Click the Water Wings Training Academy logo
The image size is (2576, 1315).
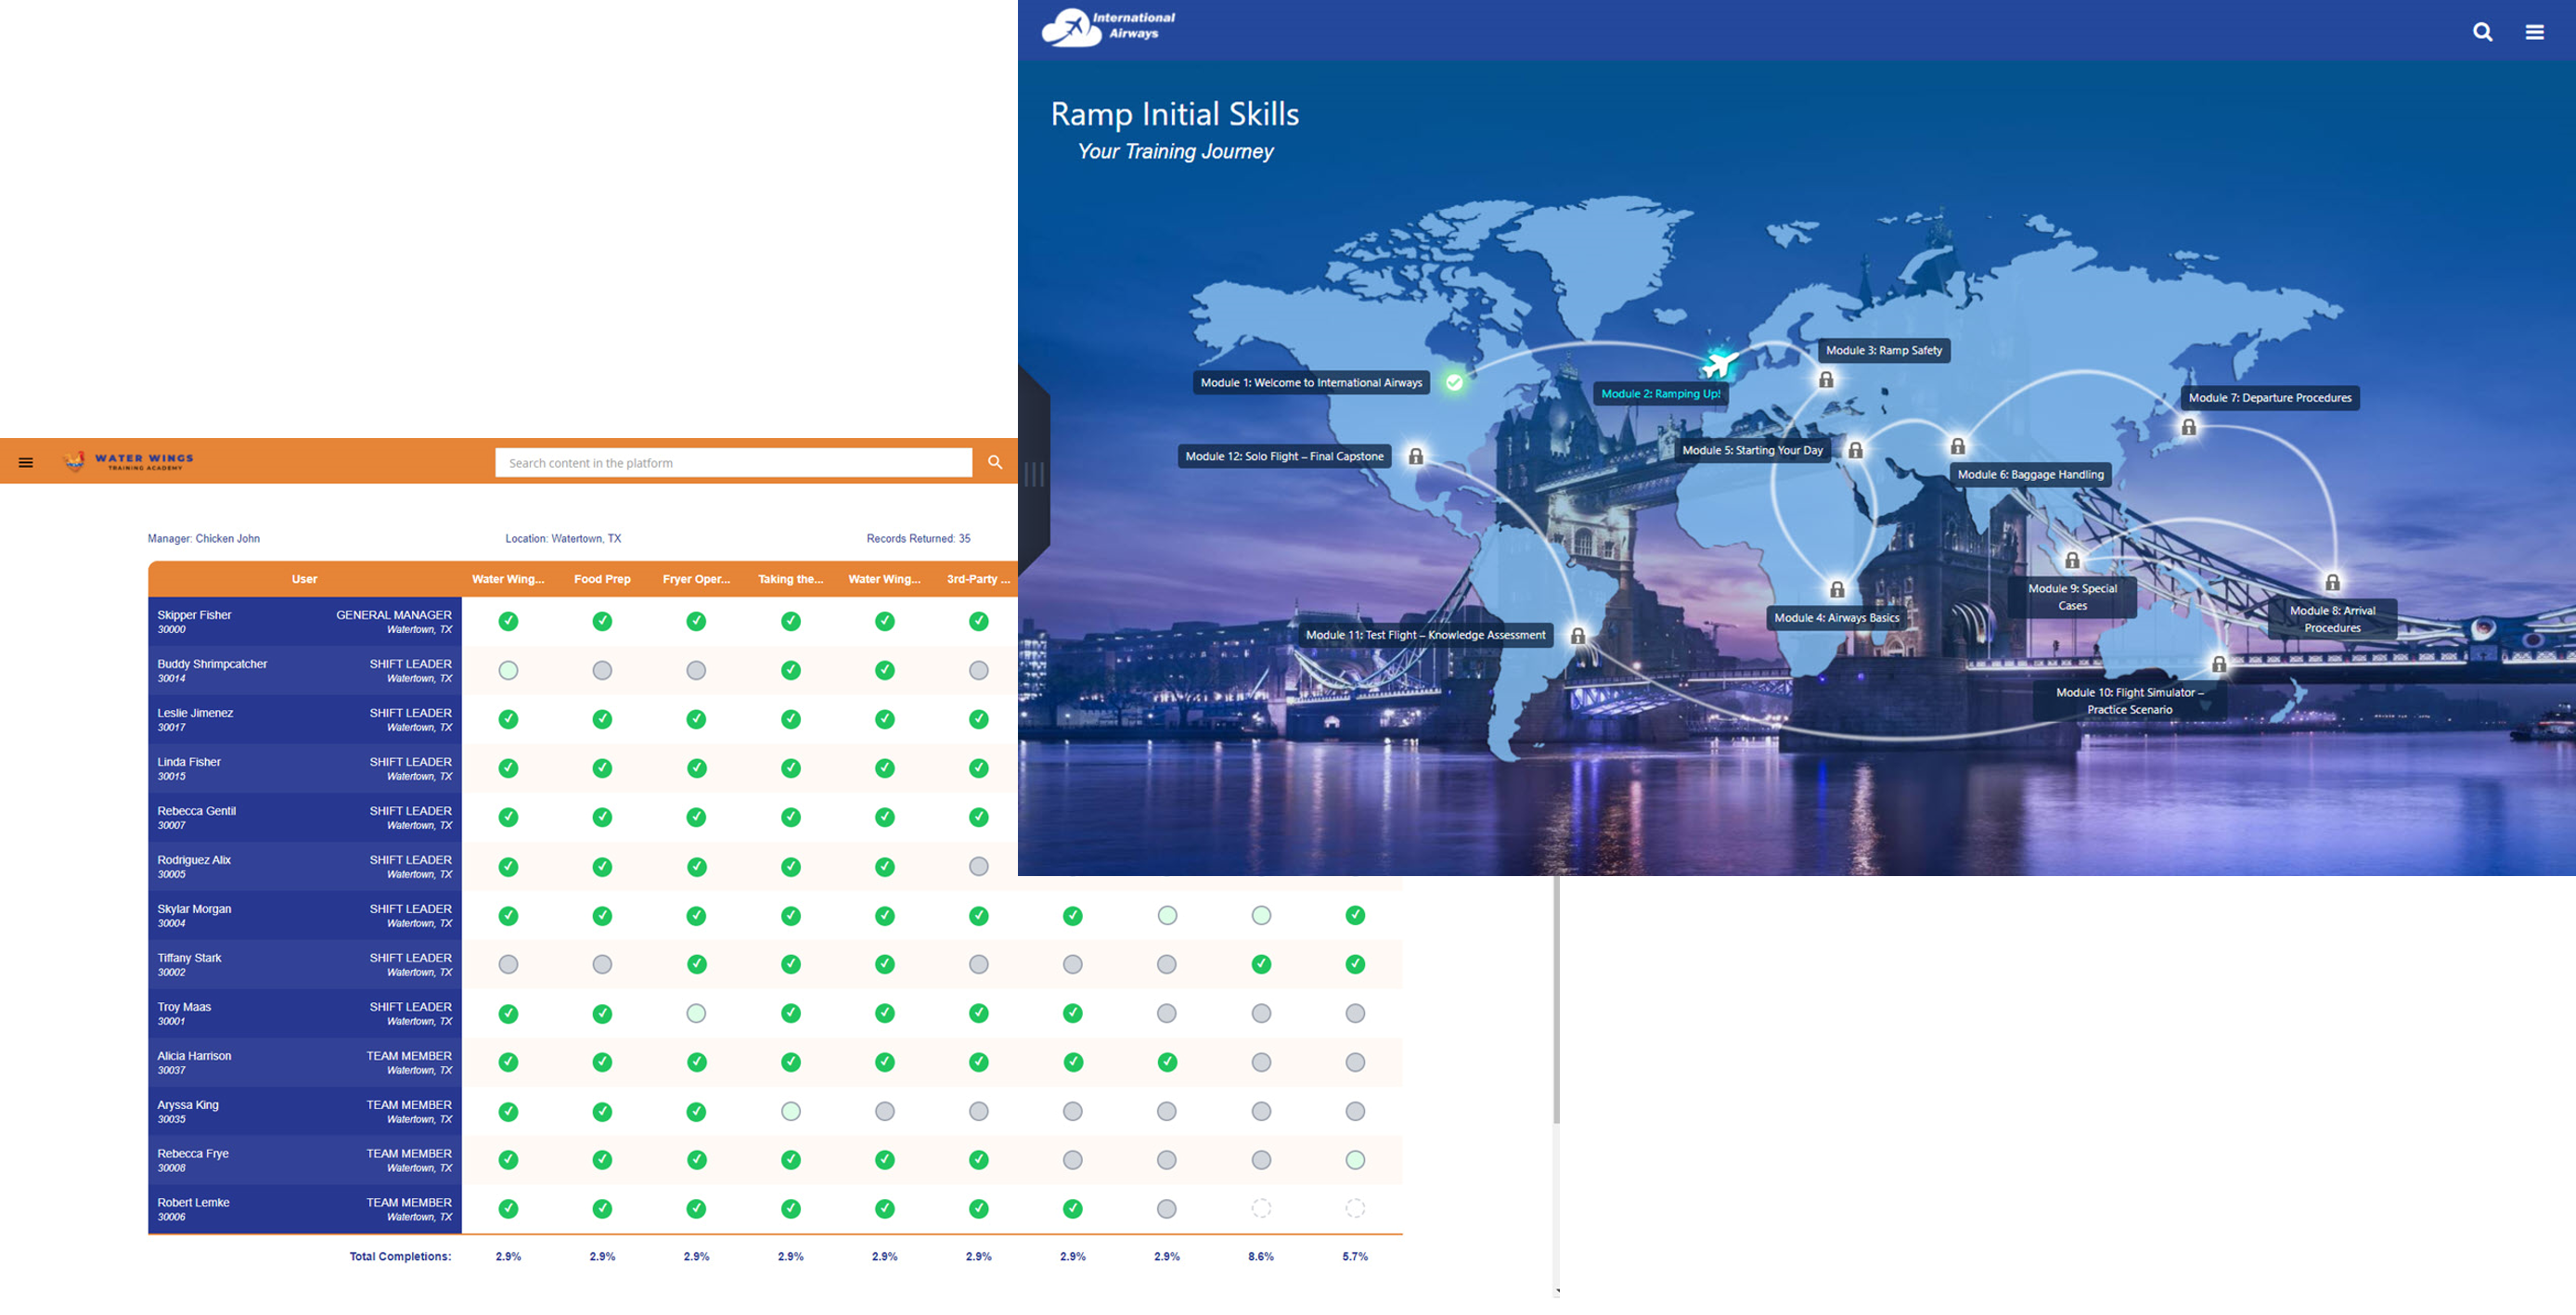point(131,461)
